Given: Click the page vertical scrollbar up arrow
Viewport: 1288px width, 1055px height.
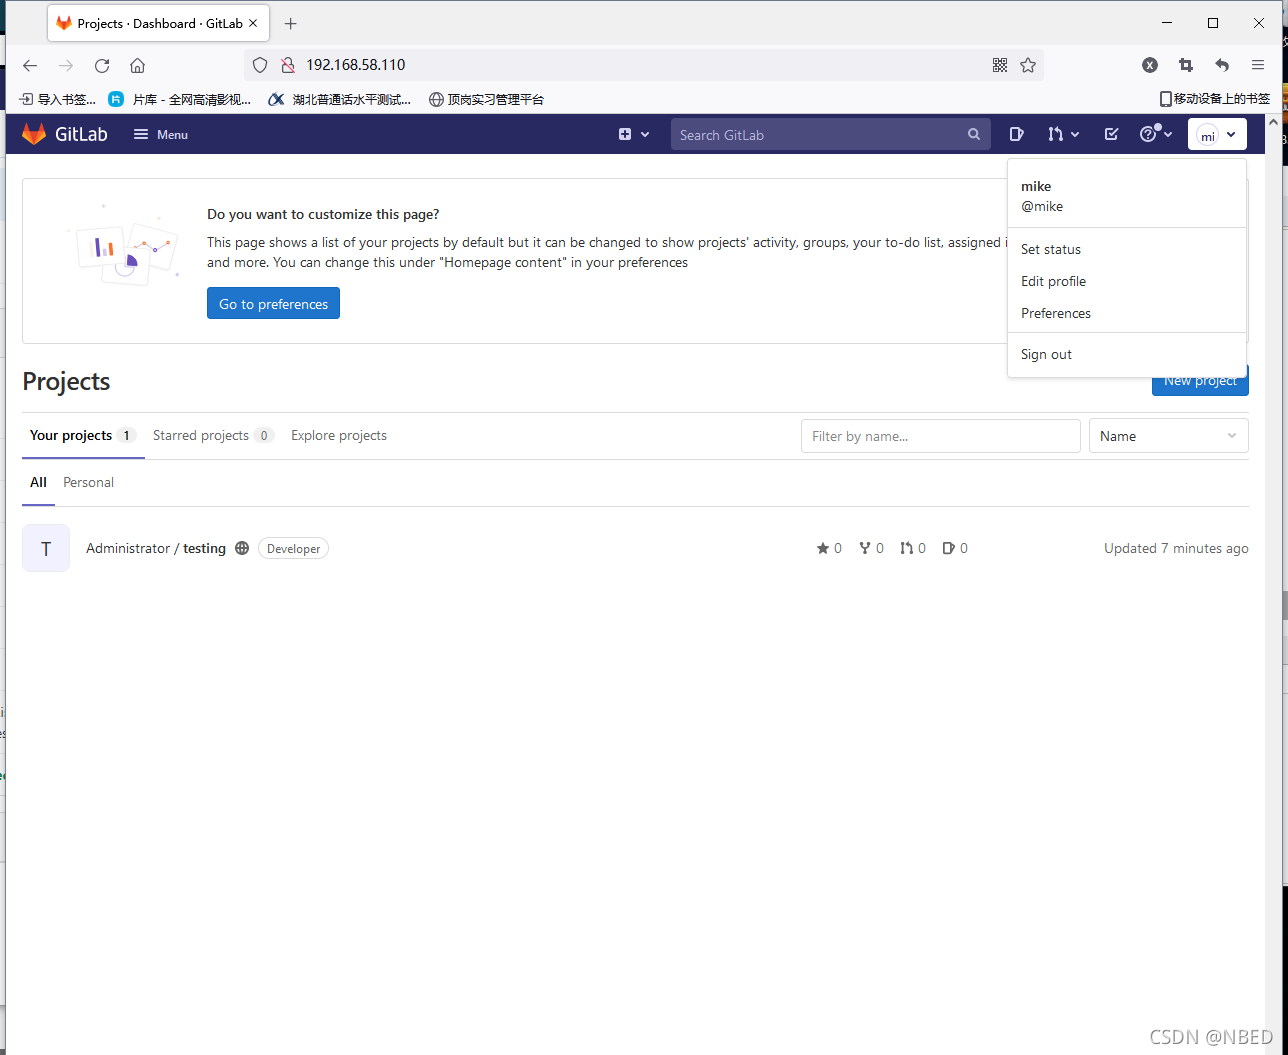Looking at the screenshot, I should (1273, 122).
